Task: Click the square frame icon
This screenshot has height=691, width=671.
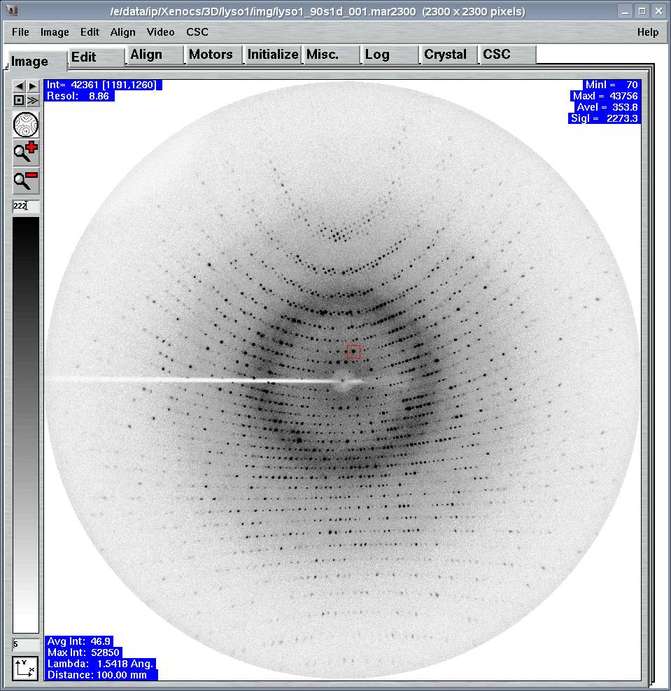Action: pyautogui.click(x=19, y=100)
